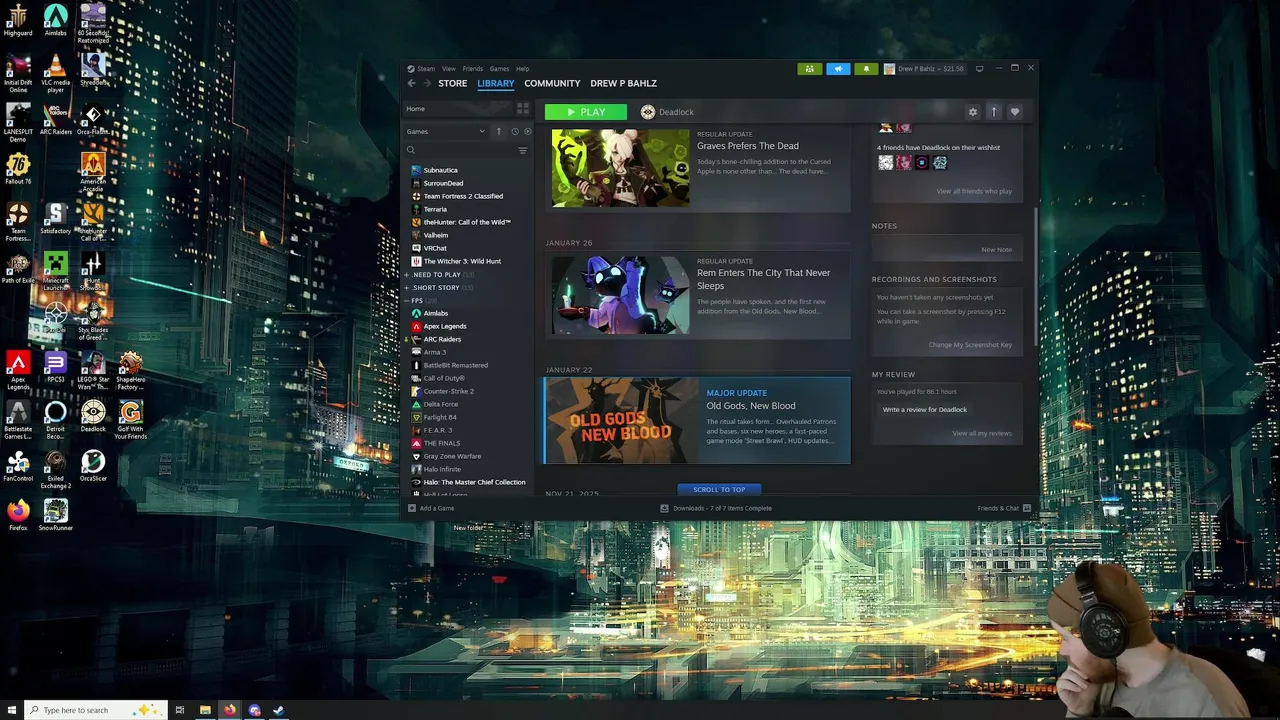Switch to the COMMUNITY tab

coord(552,83)
